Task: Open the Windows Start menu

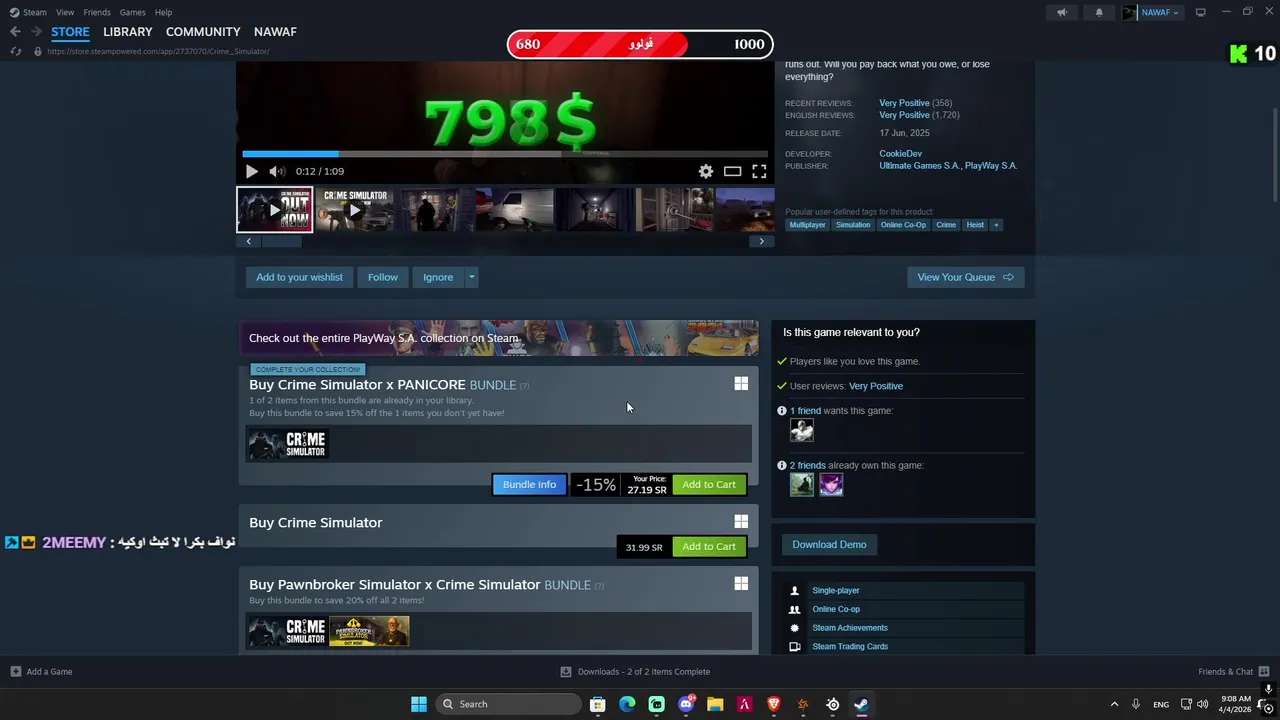Action: 419,704
